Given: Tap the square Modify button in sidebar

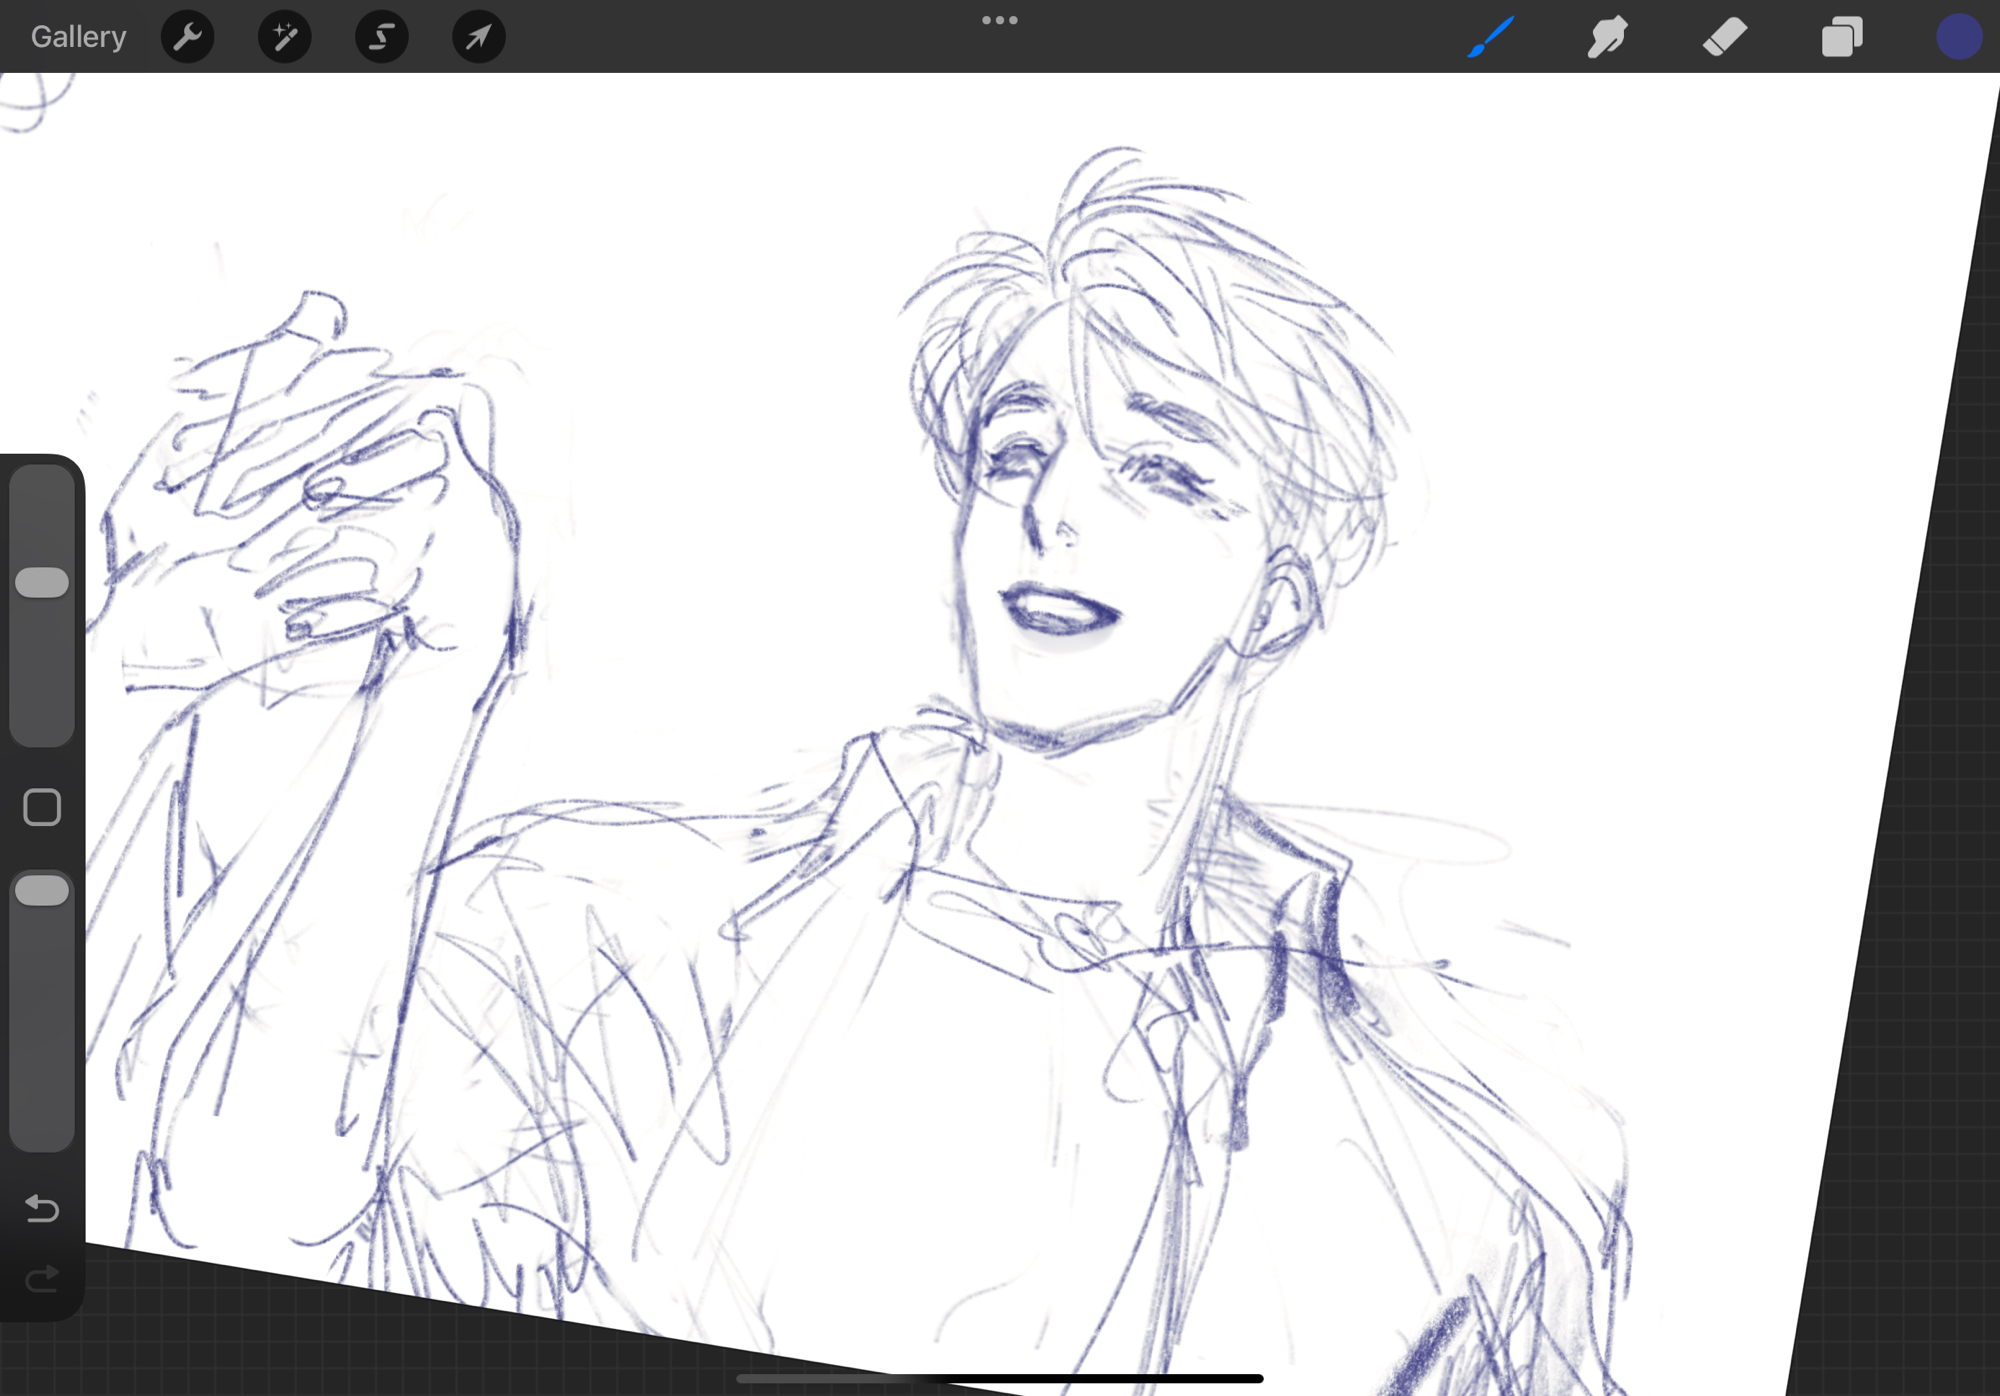Looking at the screenshot, I should [42, 807].
